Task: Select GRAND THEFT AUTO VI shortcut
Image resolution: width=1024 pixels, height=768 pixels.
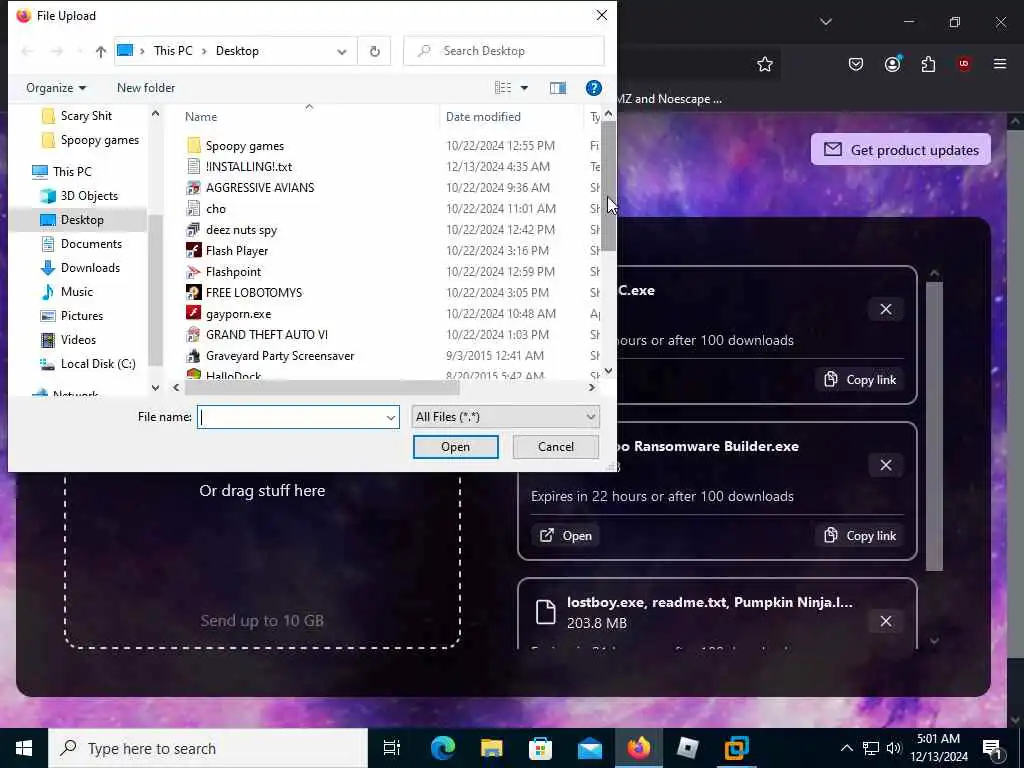Action: [266, 334]
